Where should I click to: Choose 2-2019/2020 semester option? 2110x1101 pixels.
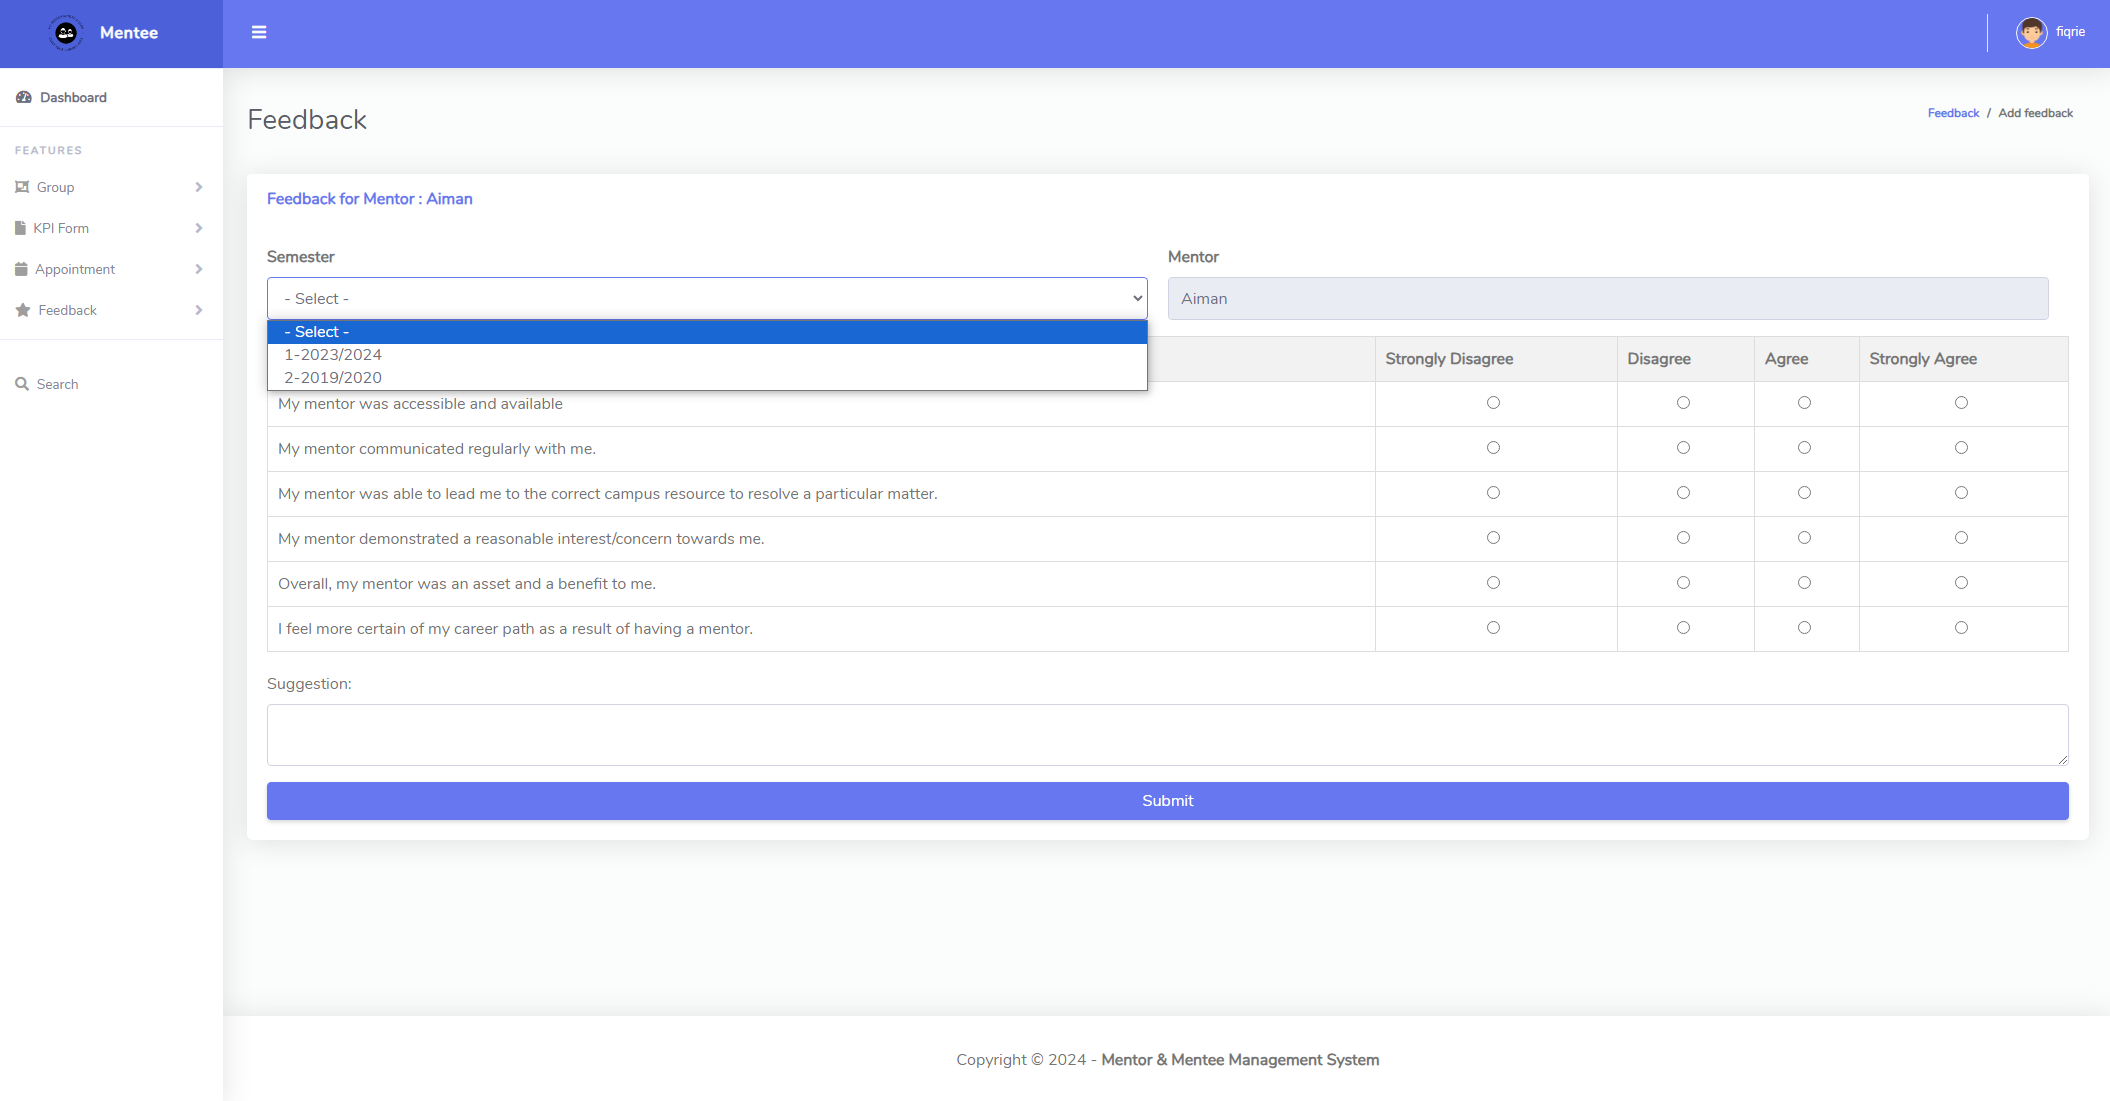pos(333,378)
